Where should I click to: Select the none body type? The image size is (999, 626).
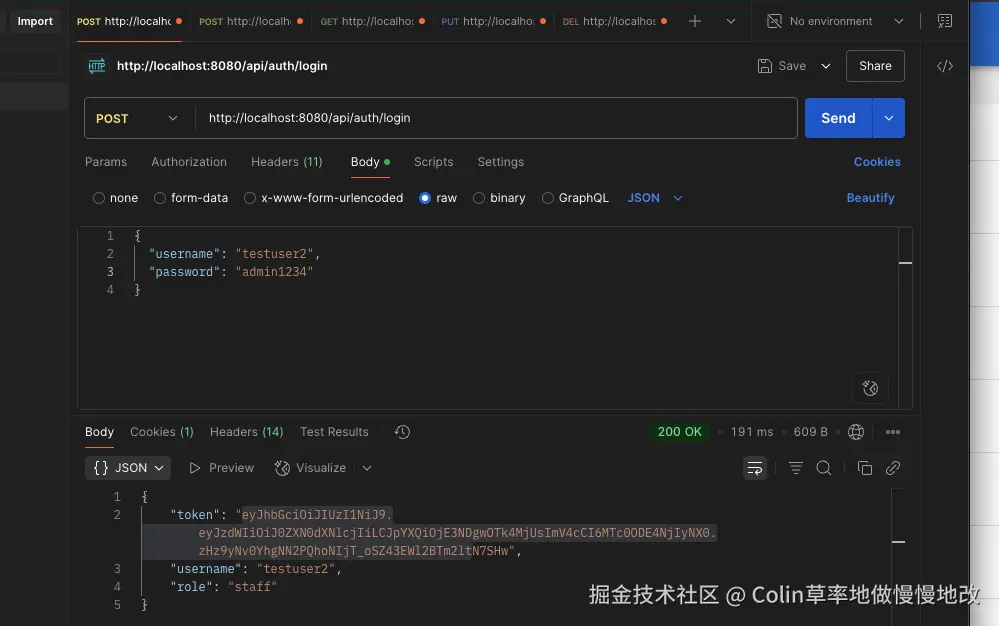pos(99,198)
